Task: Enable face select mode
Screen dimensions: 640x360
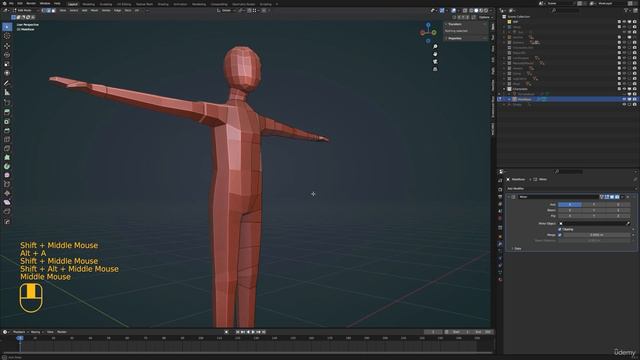Action: coord(53,11)
